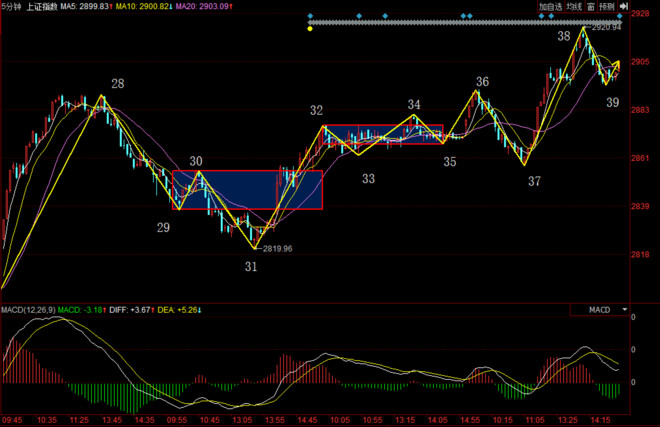Click the 加自选 add-to-watchlist button
The height and width of the screenshot is (427, 660).
[551, 6]
